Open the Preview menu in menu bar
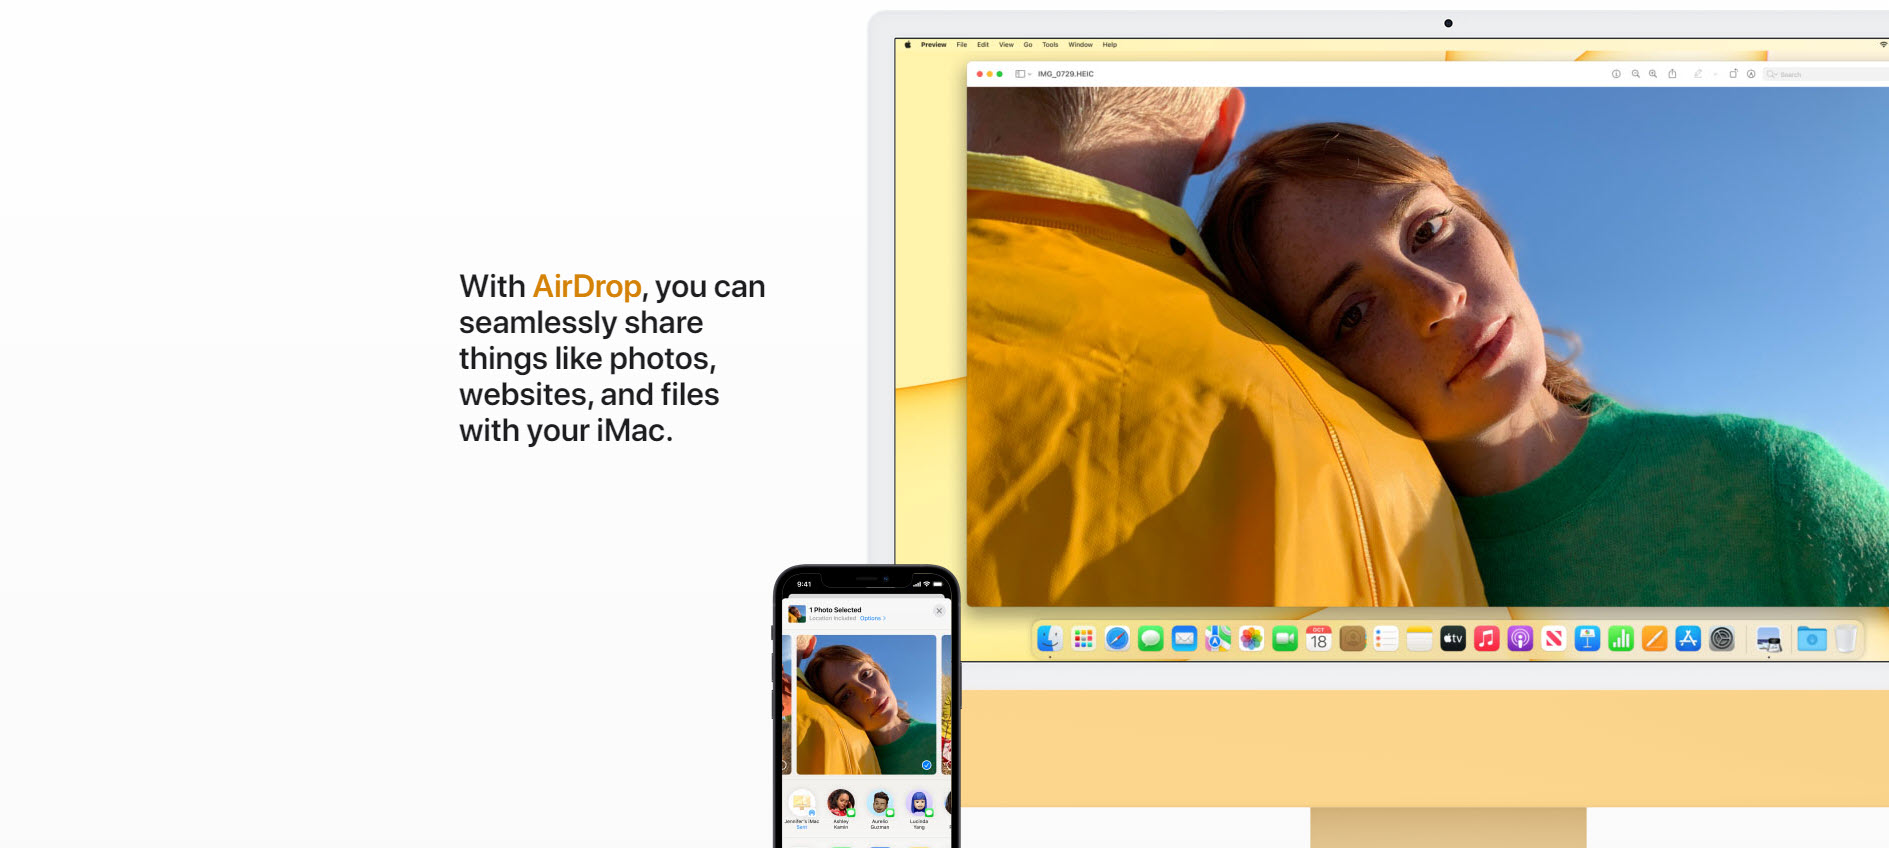1889x848 pixels. pyautogui.click(x=934, y=45)
